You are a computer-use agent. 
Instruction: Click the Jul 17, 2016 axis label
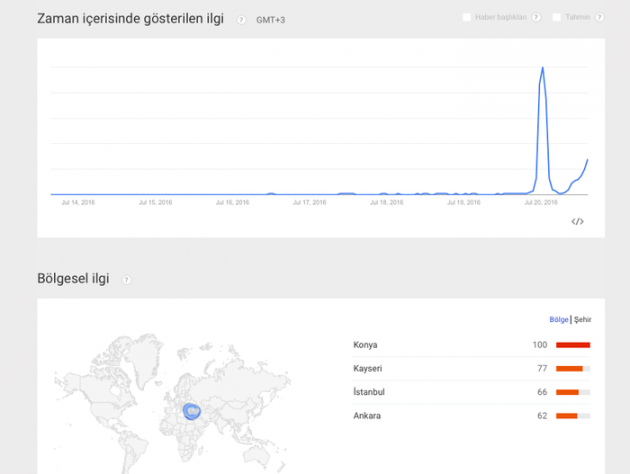tap(310, 202)
